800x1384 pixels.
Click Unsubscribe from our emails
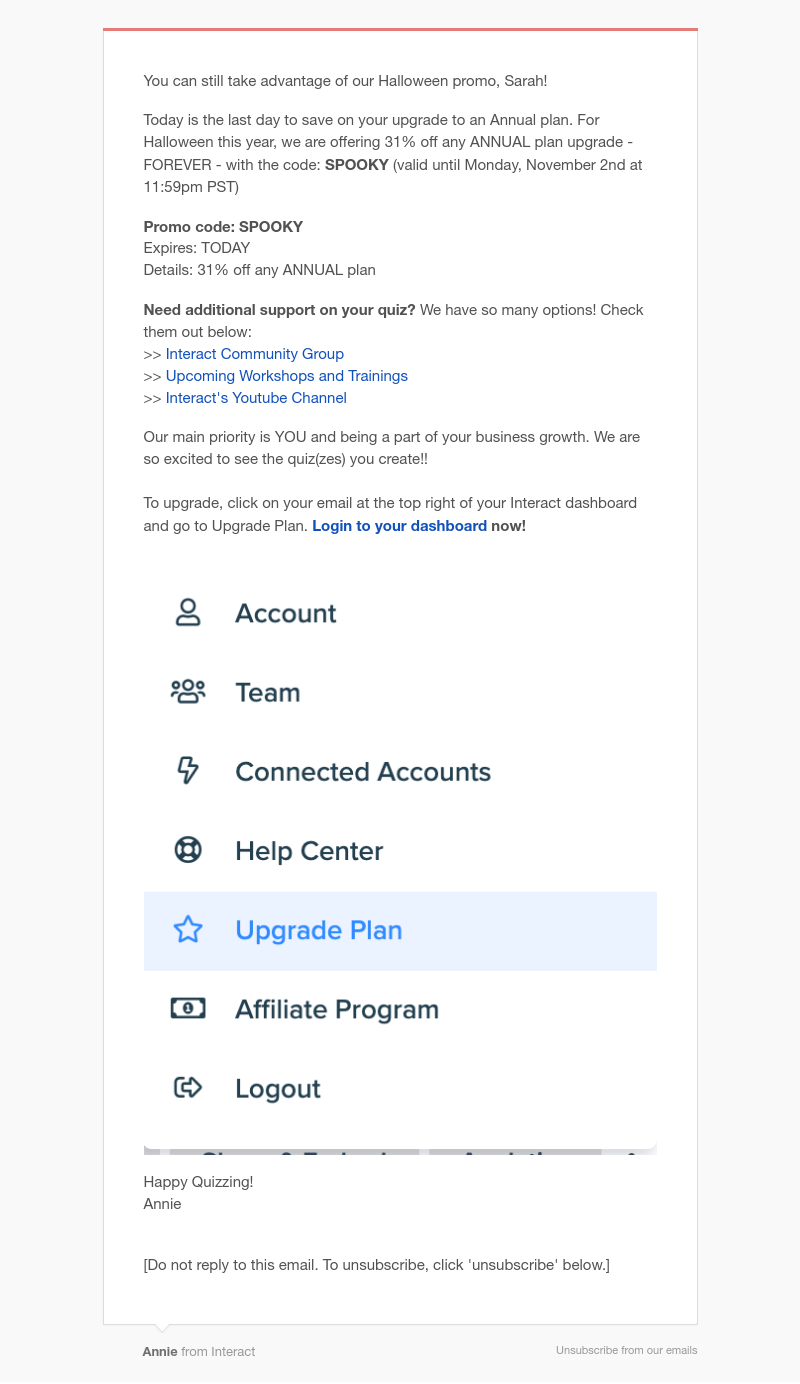(627, 1350)
